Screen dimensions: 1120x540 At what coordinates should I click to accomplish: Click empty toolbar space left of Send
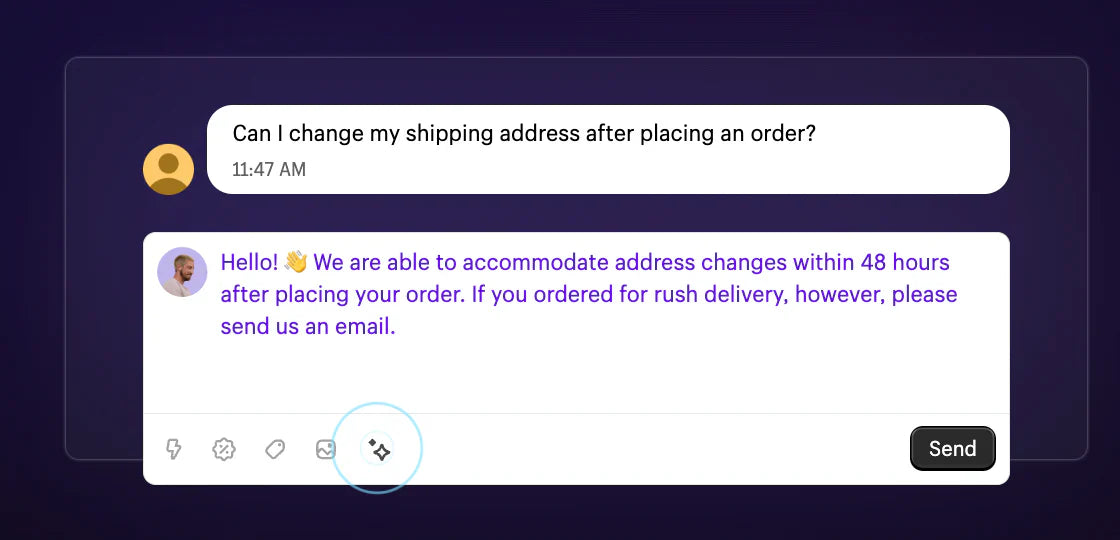[x=650, y=449]
